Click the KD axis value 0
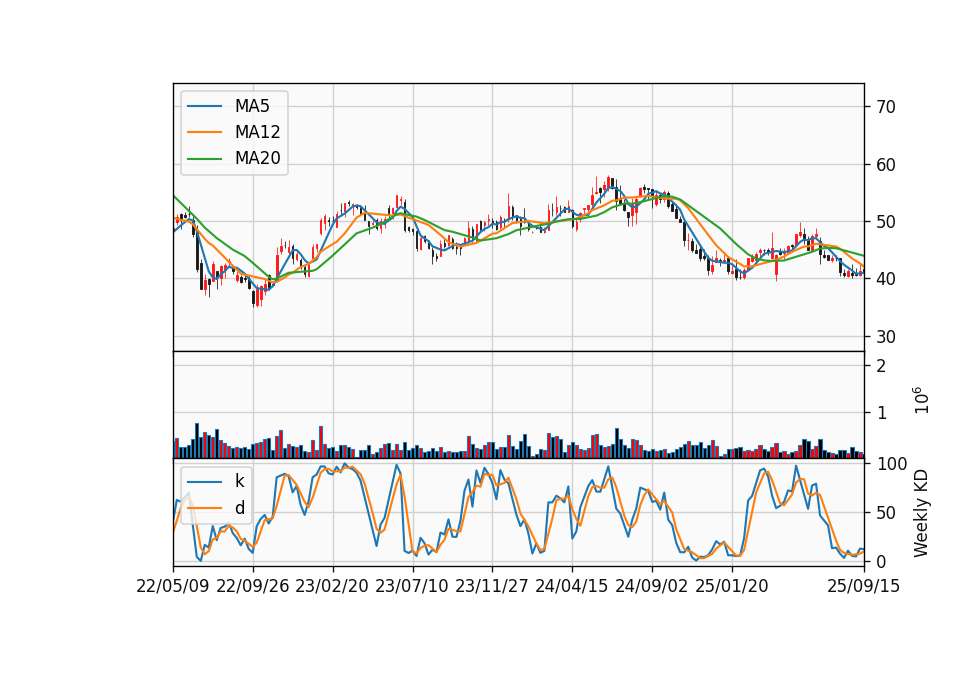This screenshot has width=960, height=690. click(x=882, y=561)
